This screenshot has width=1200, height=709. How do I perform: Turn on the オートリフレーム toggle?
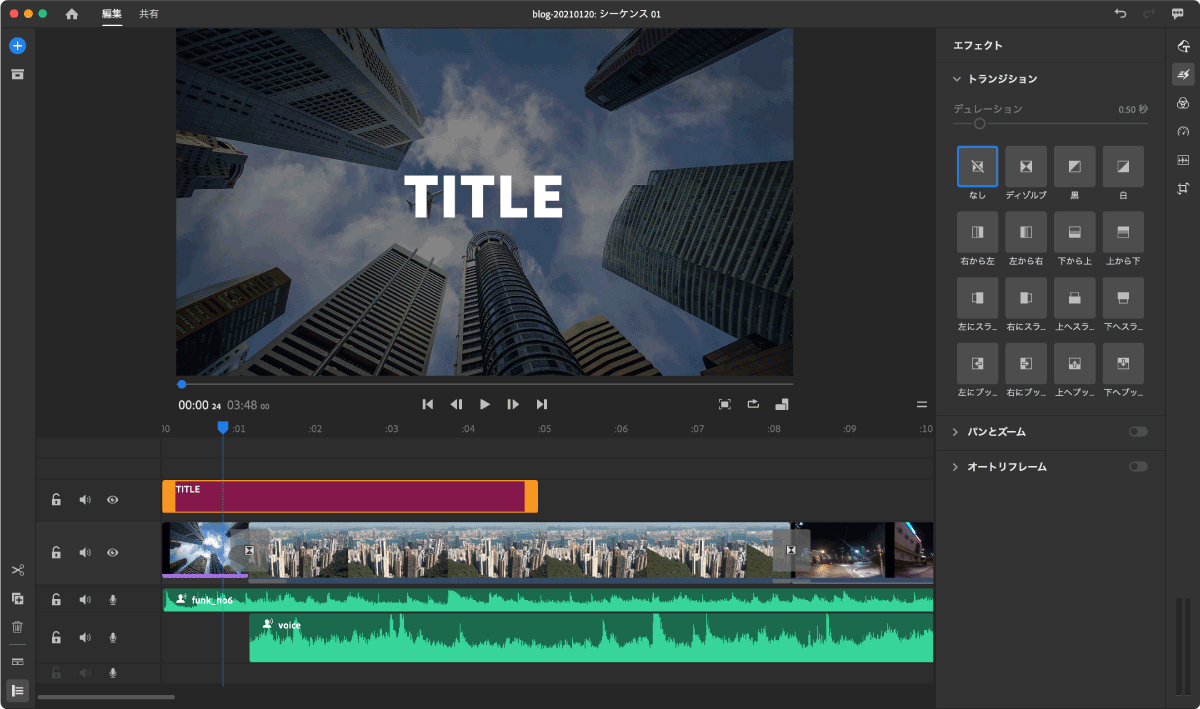coord(1138,467)
